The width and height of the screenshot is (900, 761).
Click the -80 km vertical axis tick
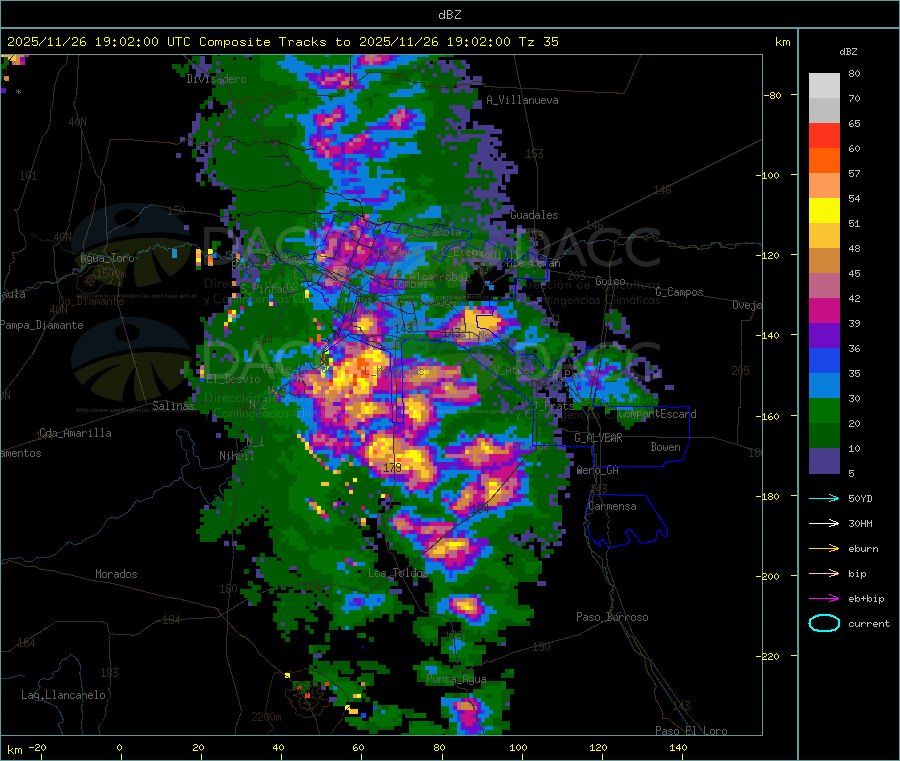(x=773, y=95)
